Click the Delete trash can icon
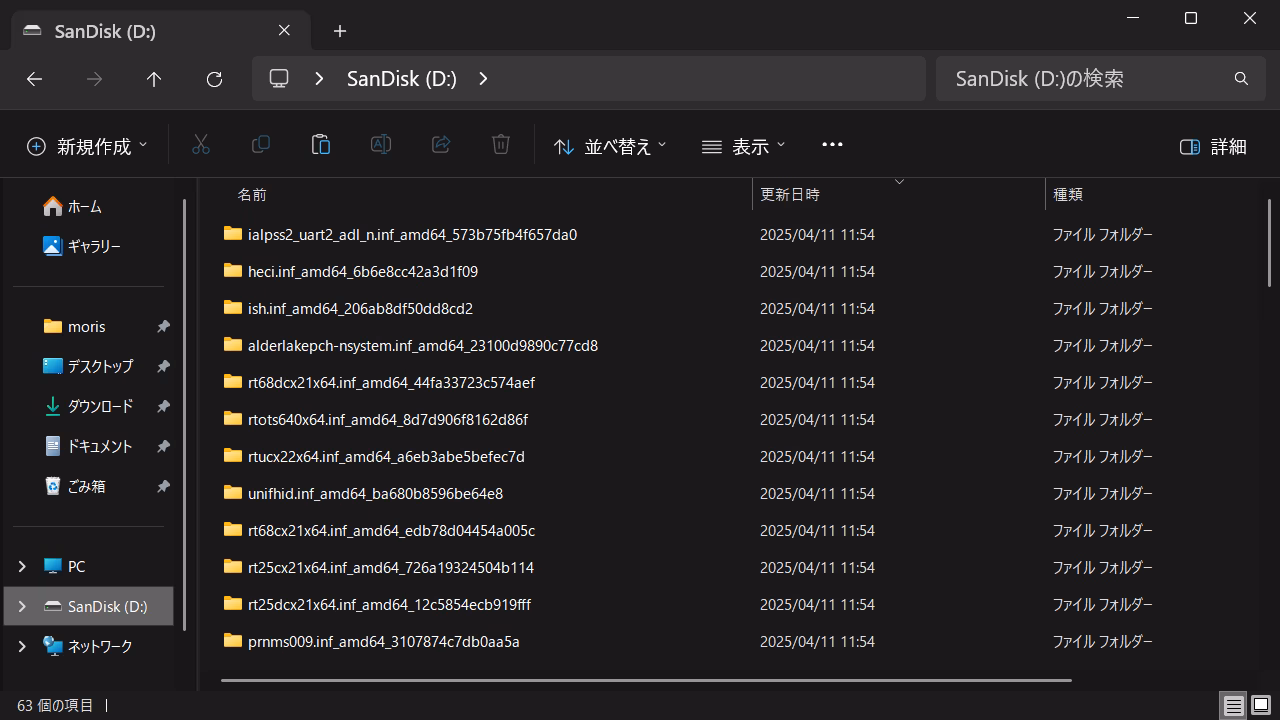 501,146
